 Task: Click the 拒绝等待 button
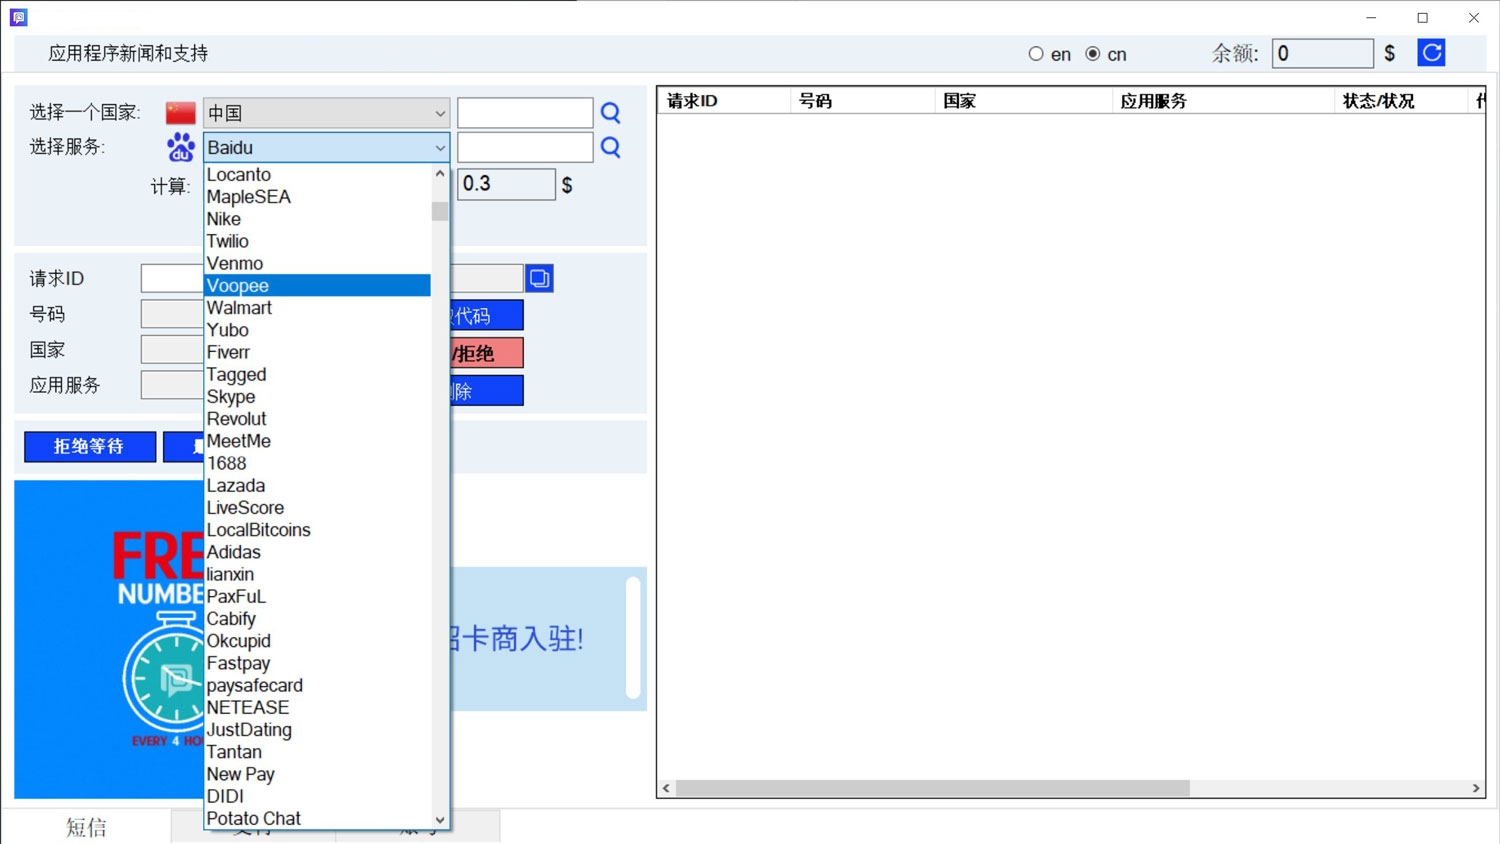[x=90, y=446]
